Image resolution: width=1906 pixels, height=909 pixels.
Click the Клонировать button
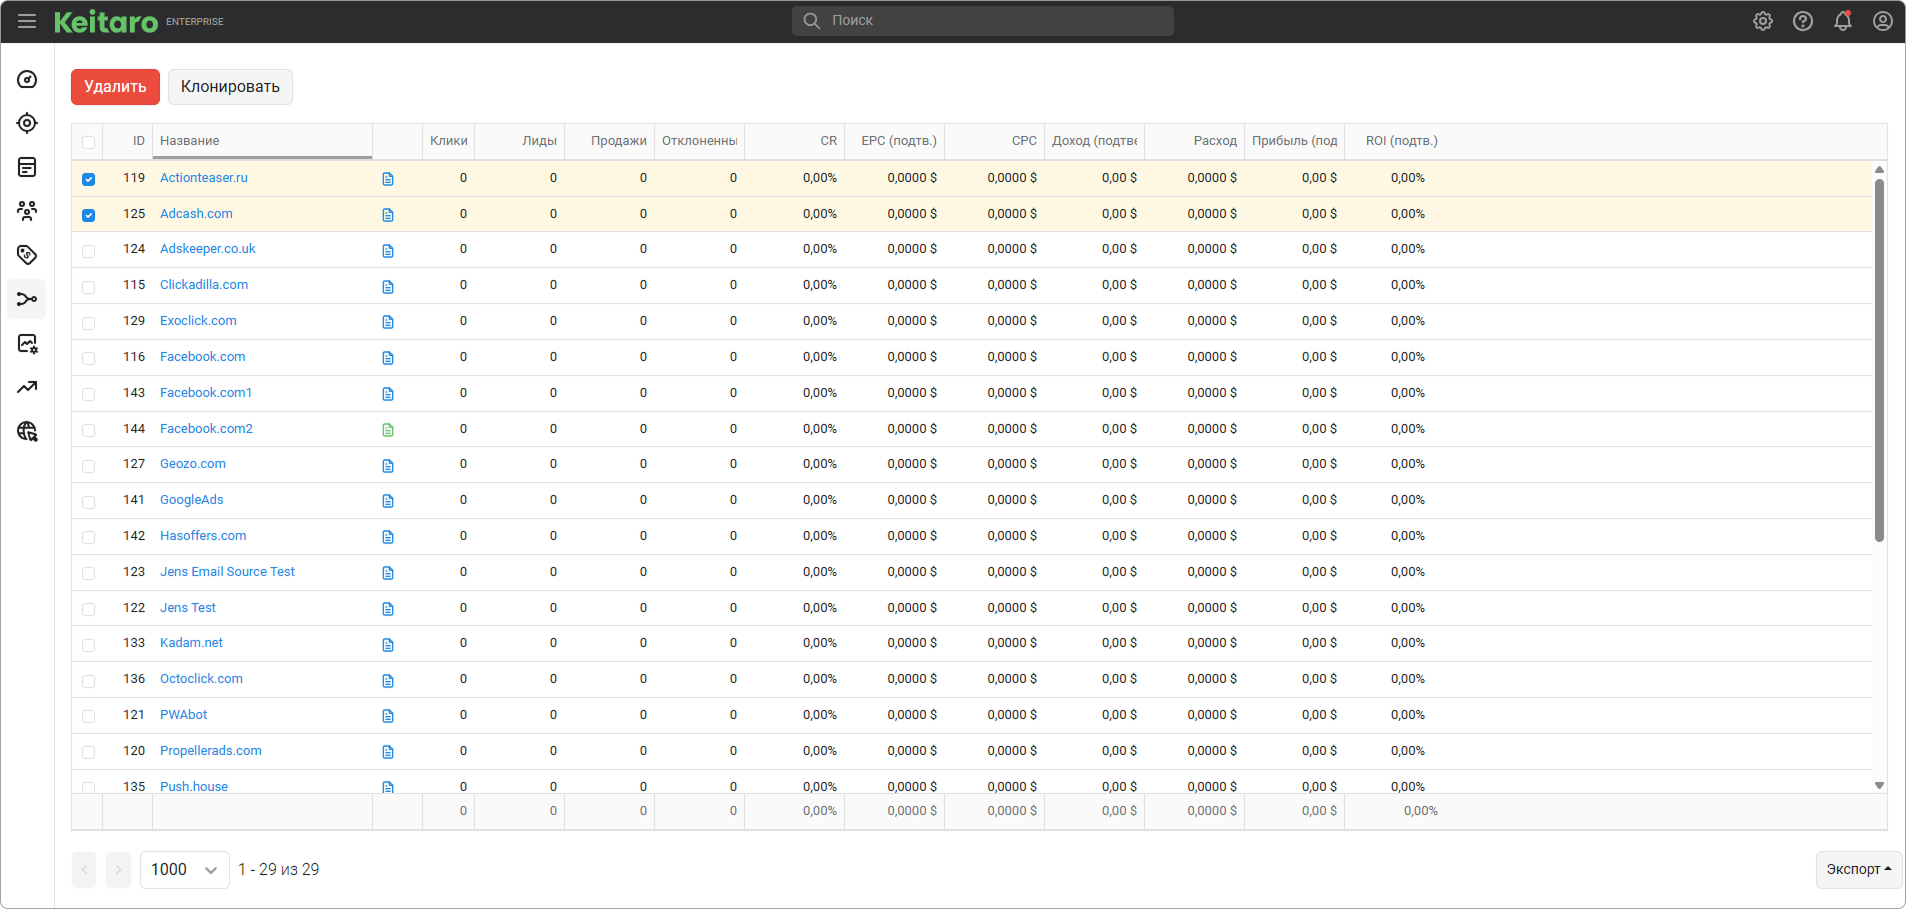coord(230,87)
